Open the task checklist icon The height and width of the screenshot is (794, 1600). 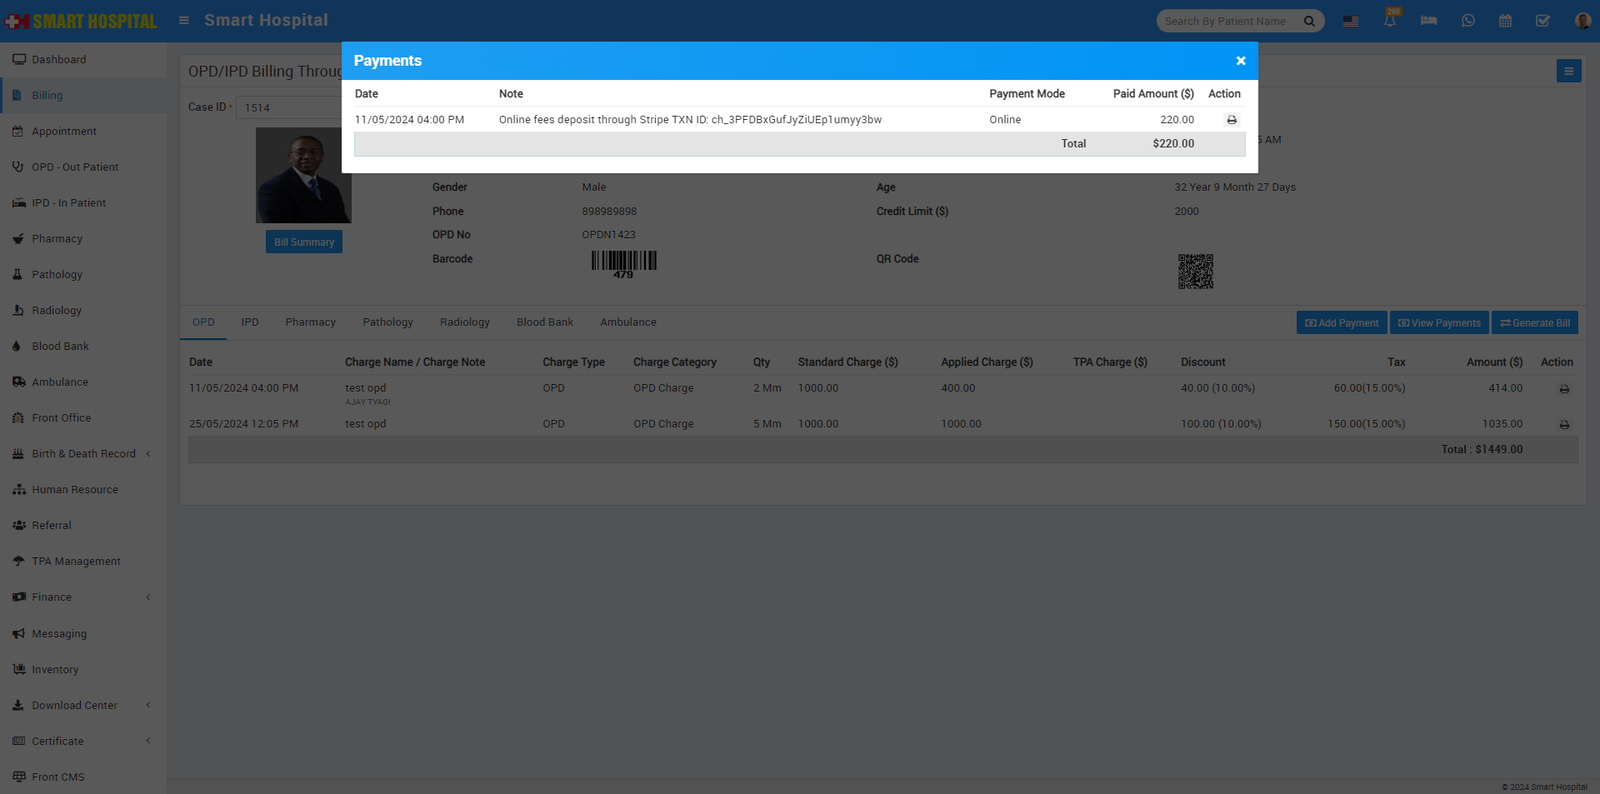(1543, 21)
